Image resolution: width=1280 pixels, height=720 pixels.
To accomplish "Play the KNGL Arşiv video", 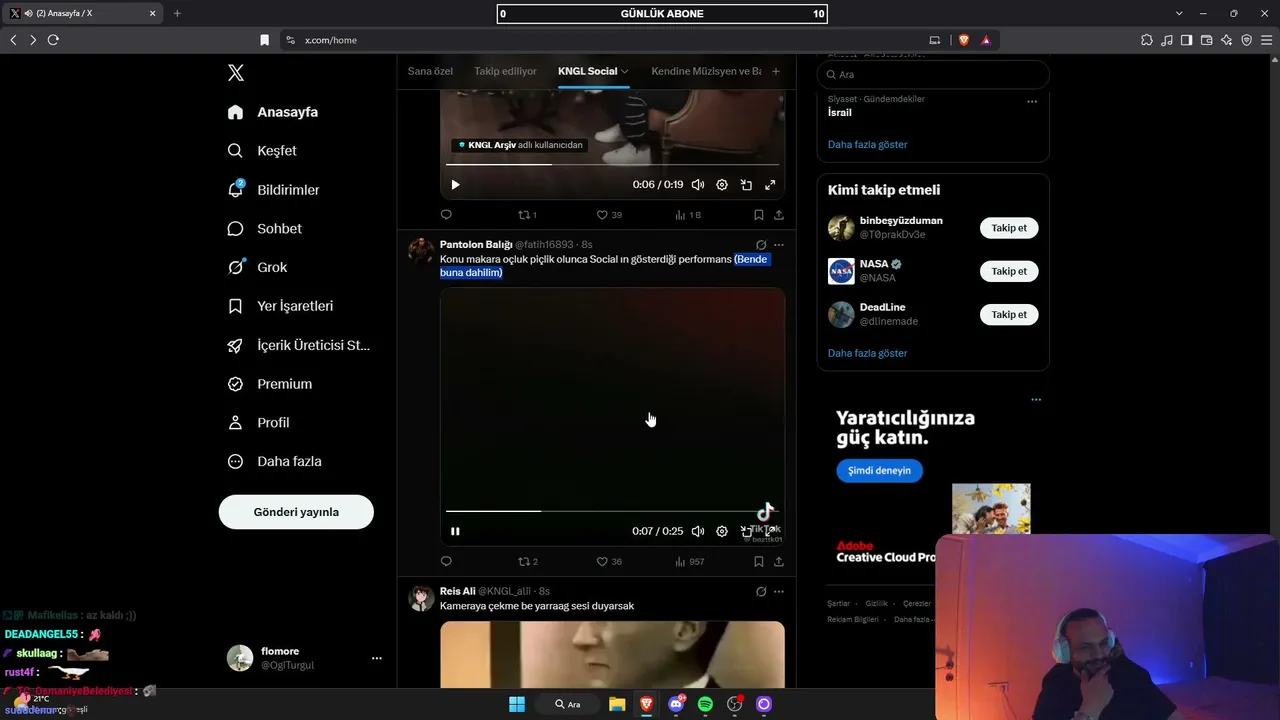I will (455, 185).
